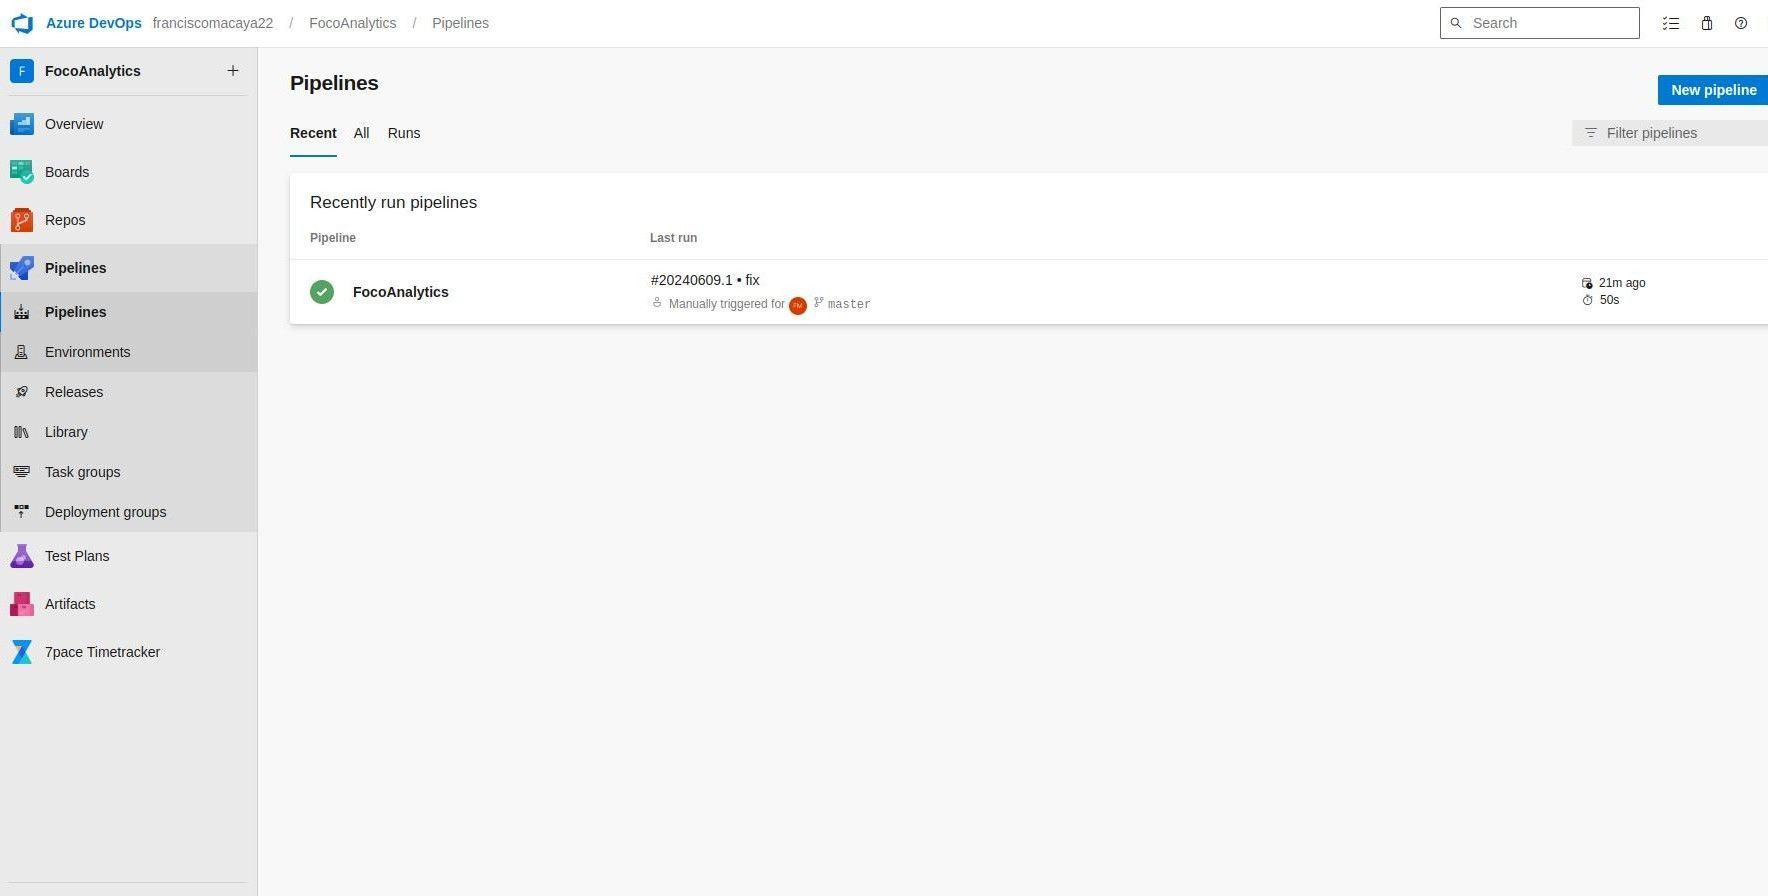
Task: Click the Recently run pipelines heading
Action: pos(393,202)
